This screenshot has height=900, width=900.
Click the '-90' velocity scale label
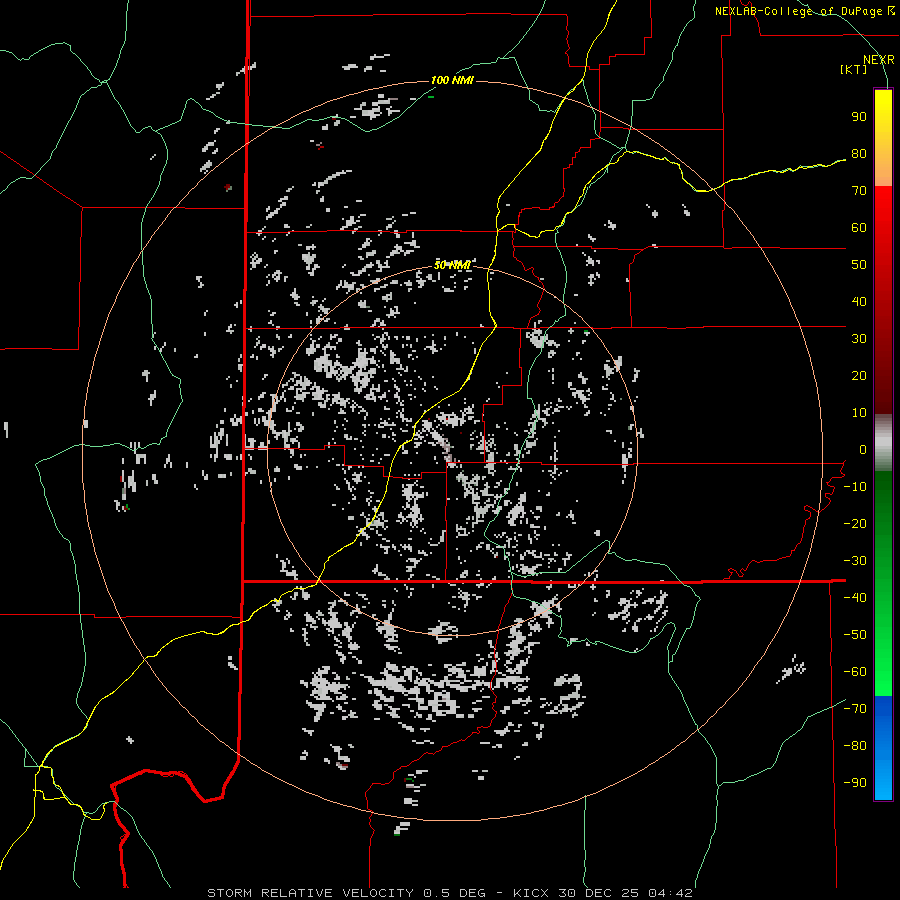(x=855, y=783)
